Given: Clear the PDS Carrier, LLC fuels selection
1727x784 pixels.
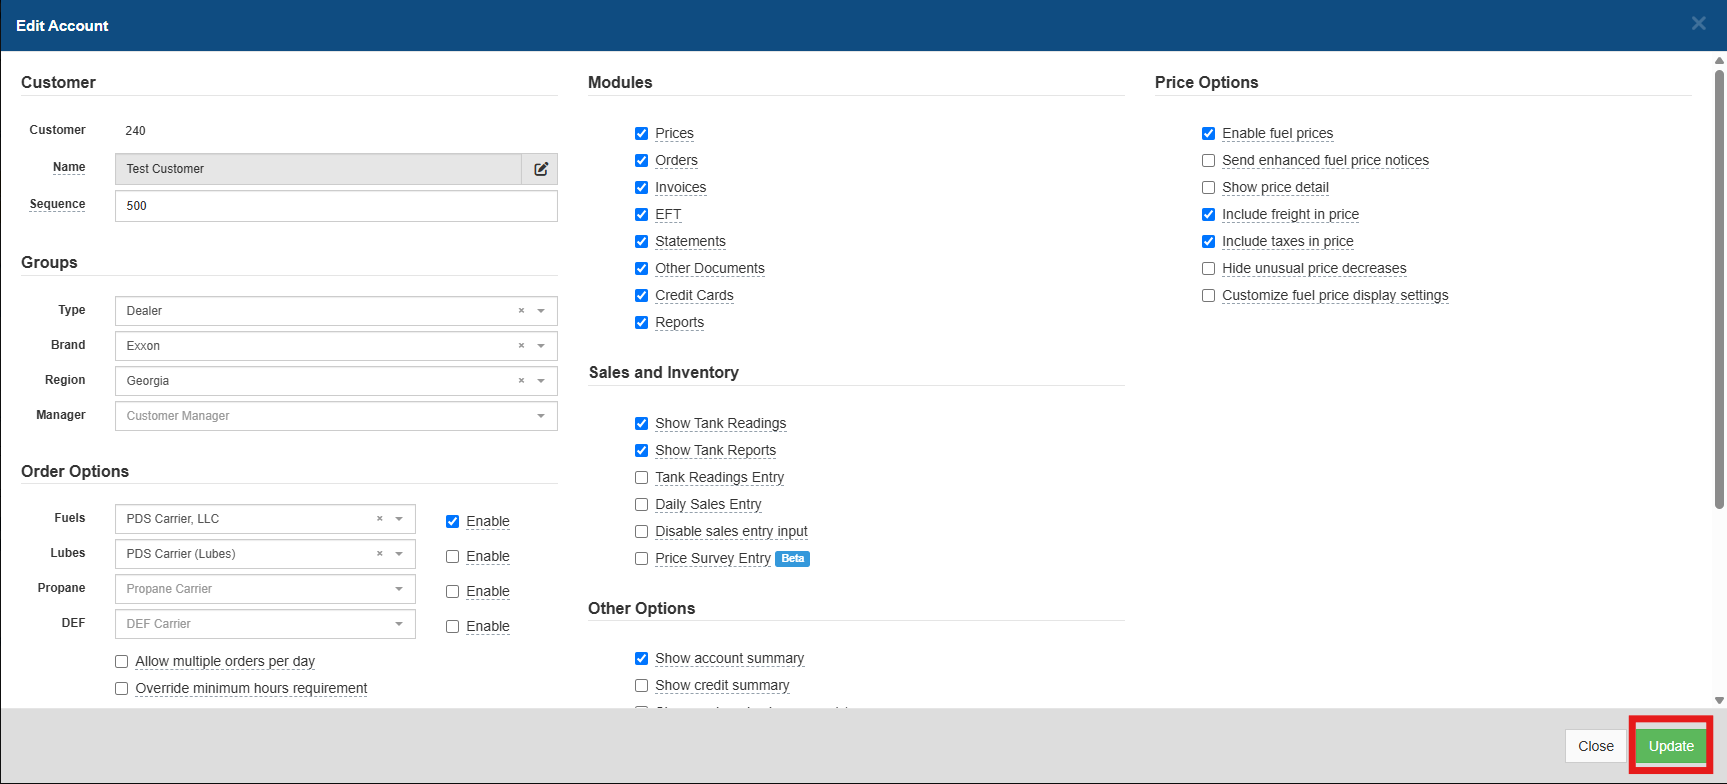Looking at the screenshot, I should point(379,519).
